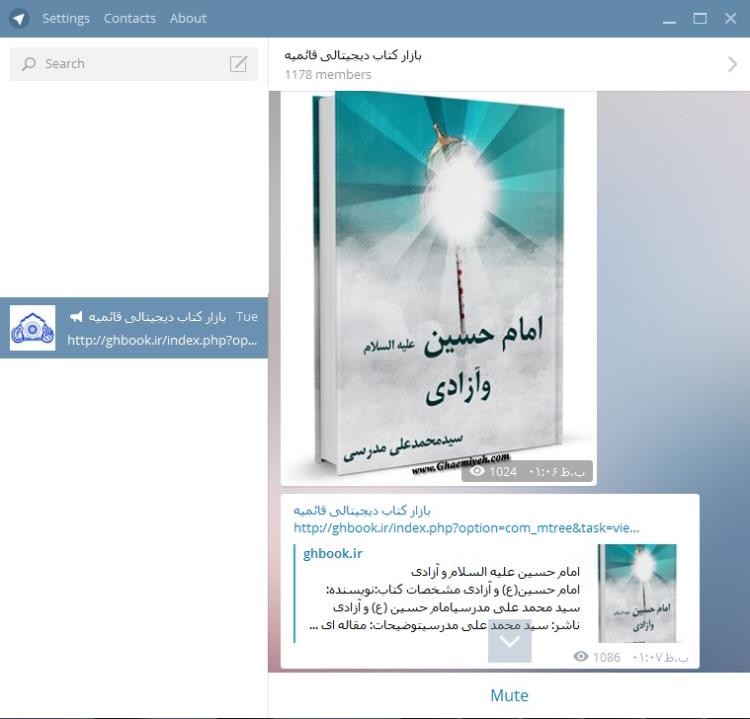Click the Search chats field
This screenshot has height=719, width=750.
point(133,64)
